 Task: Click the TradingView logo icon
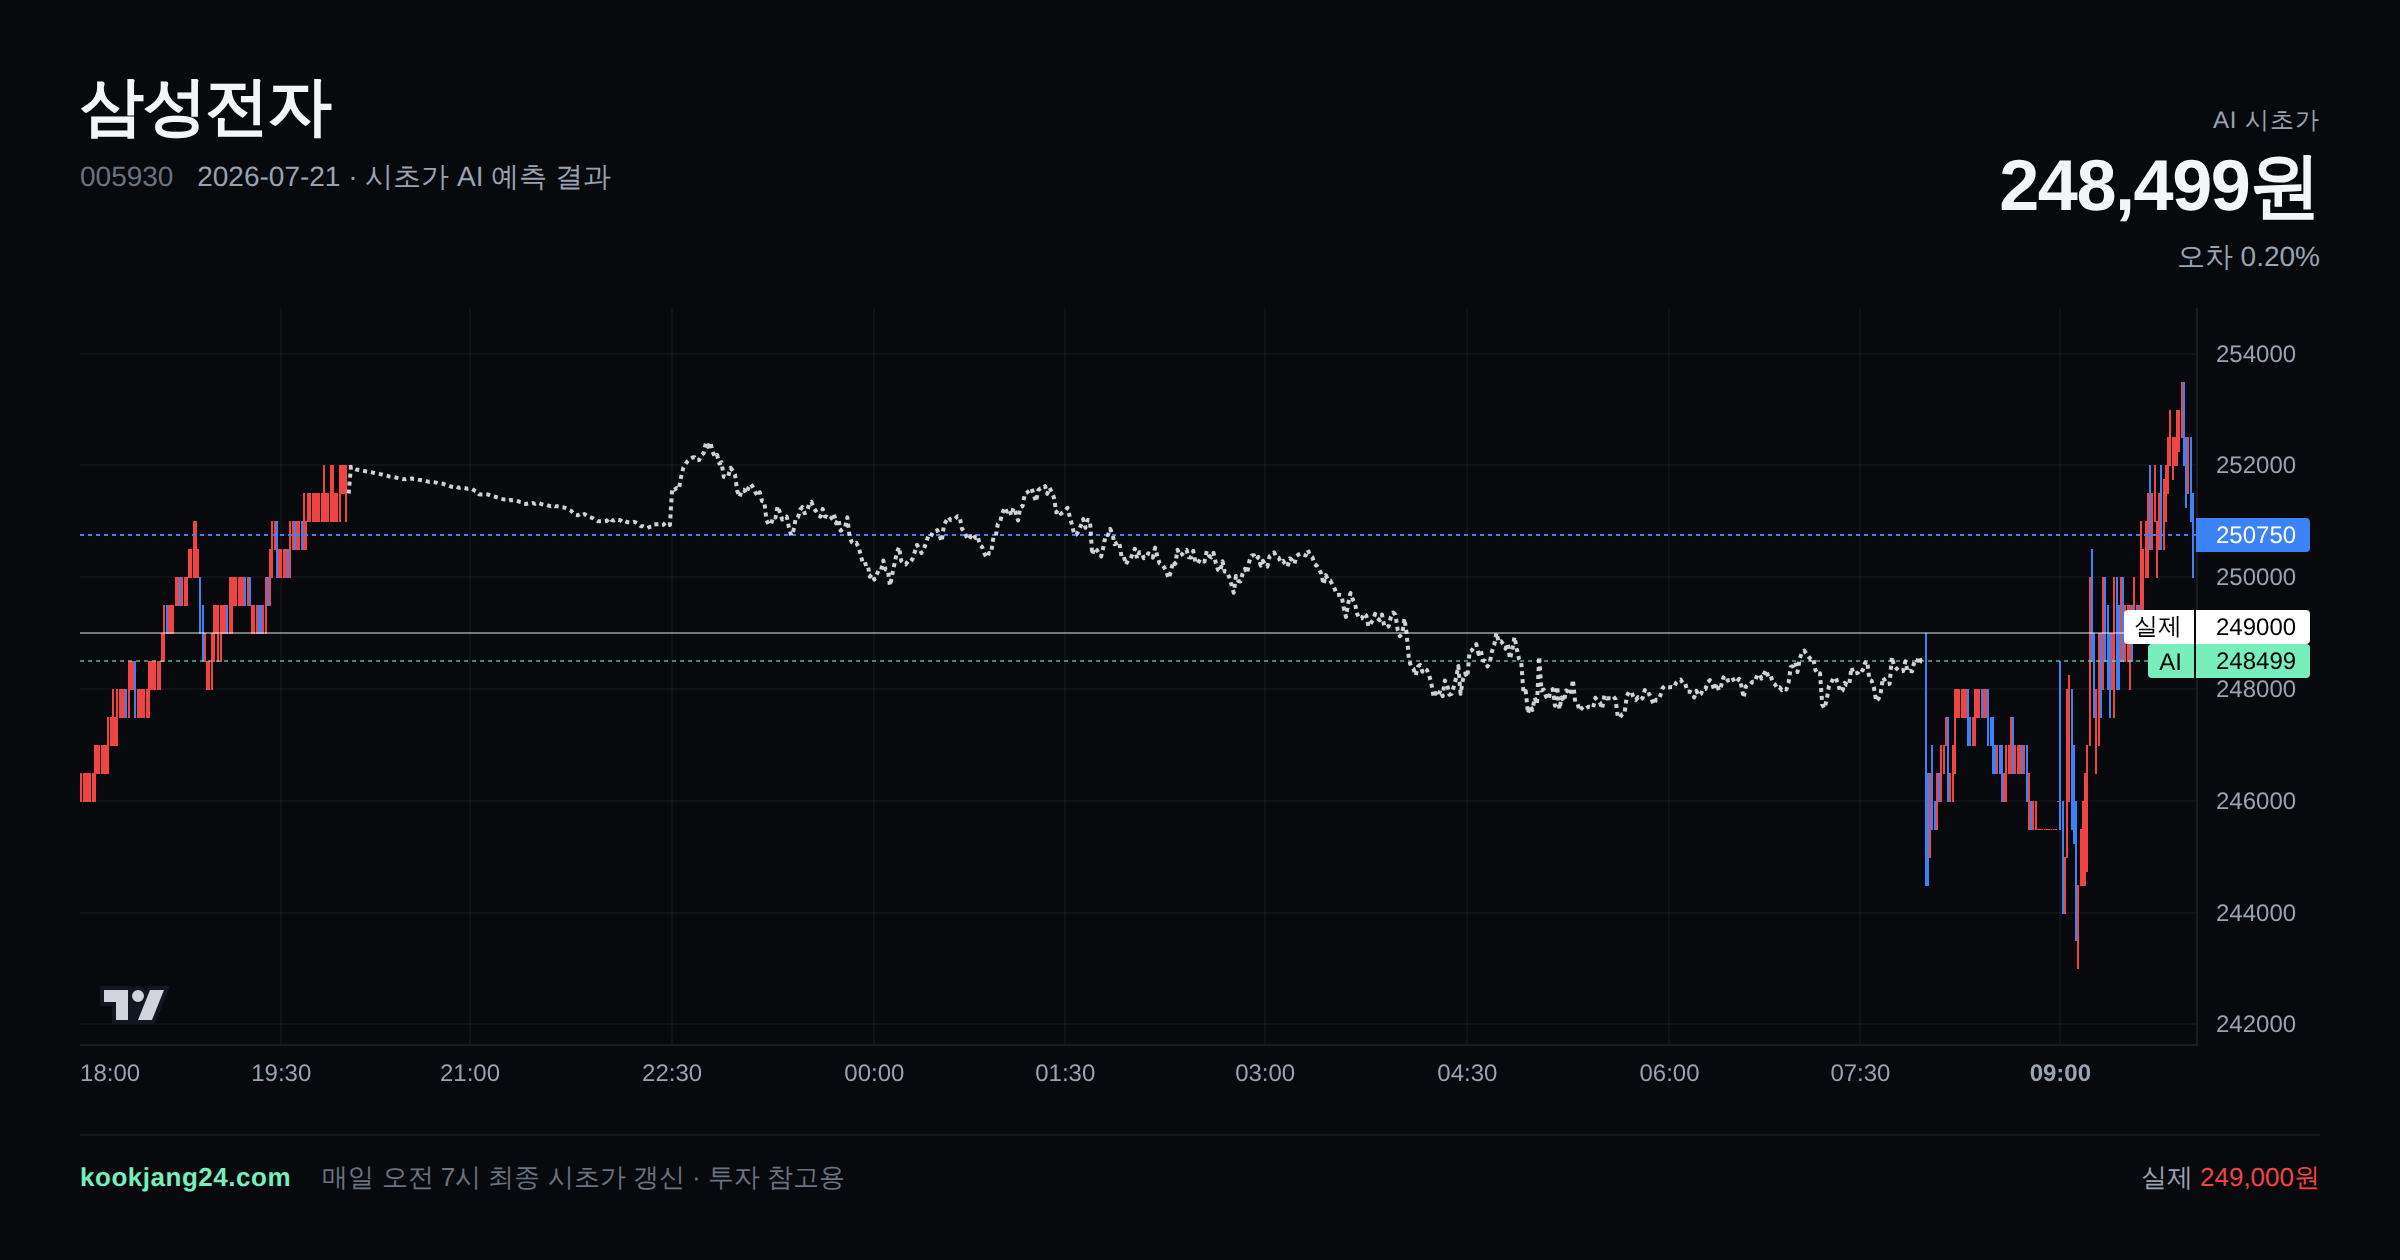(133, 1004)
